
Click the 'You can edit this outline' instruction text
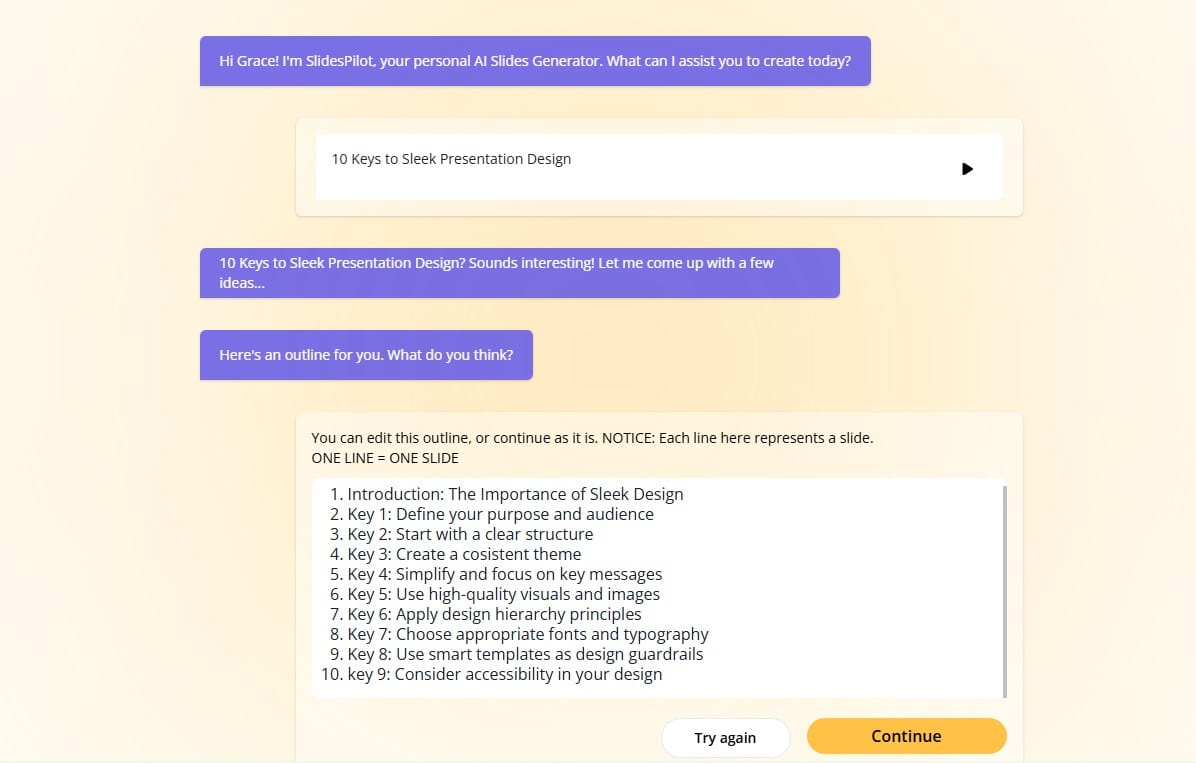click(592, 438)
